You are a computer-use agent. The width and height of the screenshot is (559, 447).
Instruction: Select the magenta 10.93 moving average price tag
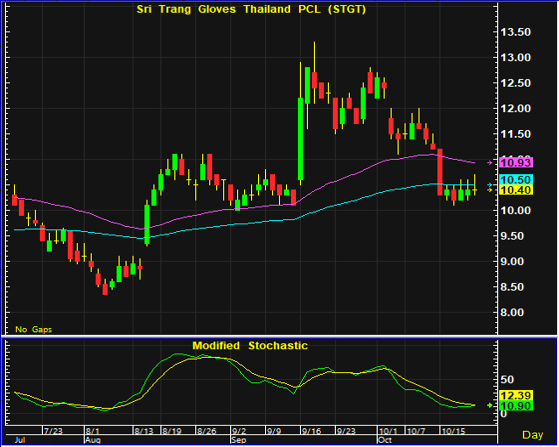516,163
